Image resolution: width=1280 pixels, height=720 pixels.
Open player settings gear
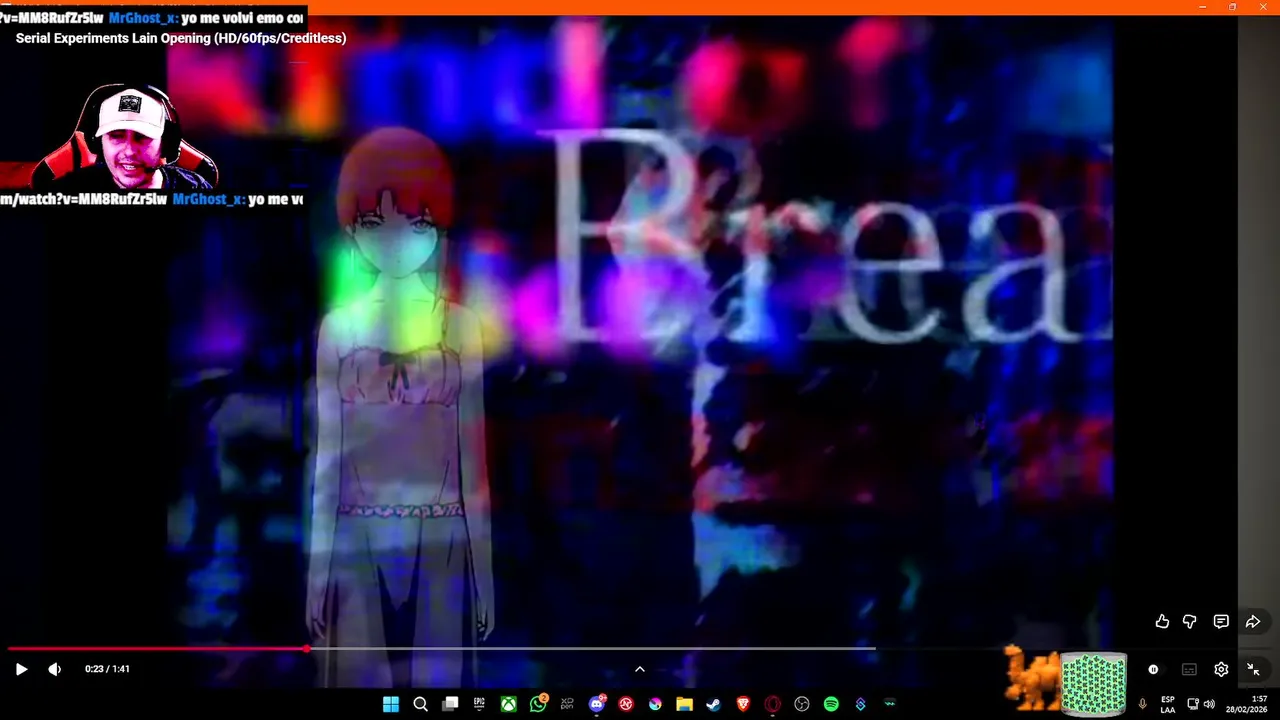tap(1221, 670)
